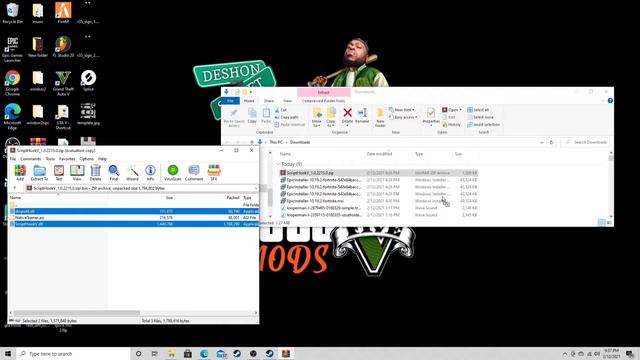Open the Favorites menu in WinRAR
Image resolution: width=640 pixels, height=360 pixels.
tap(67, 159)
